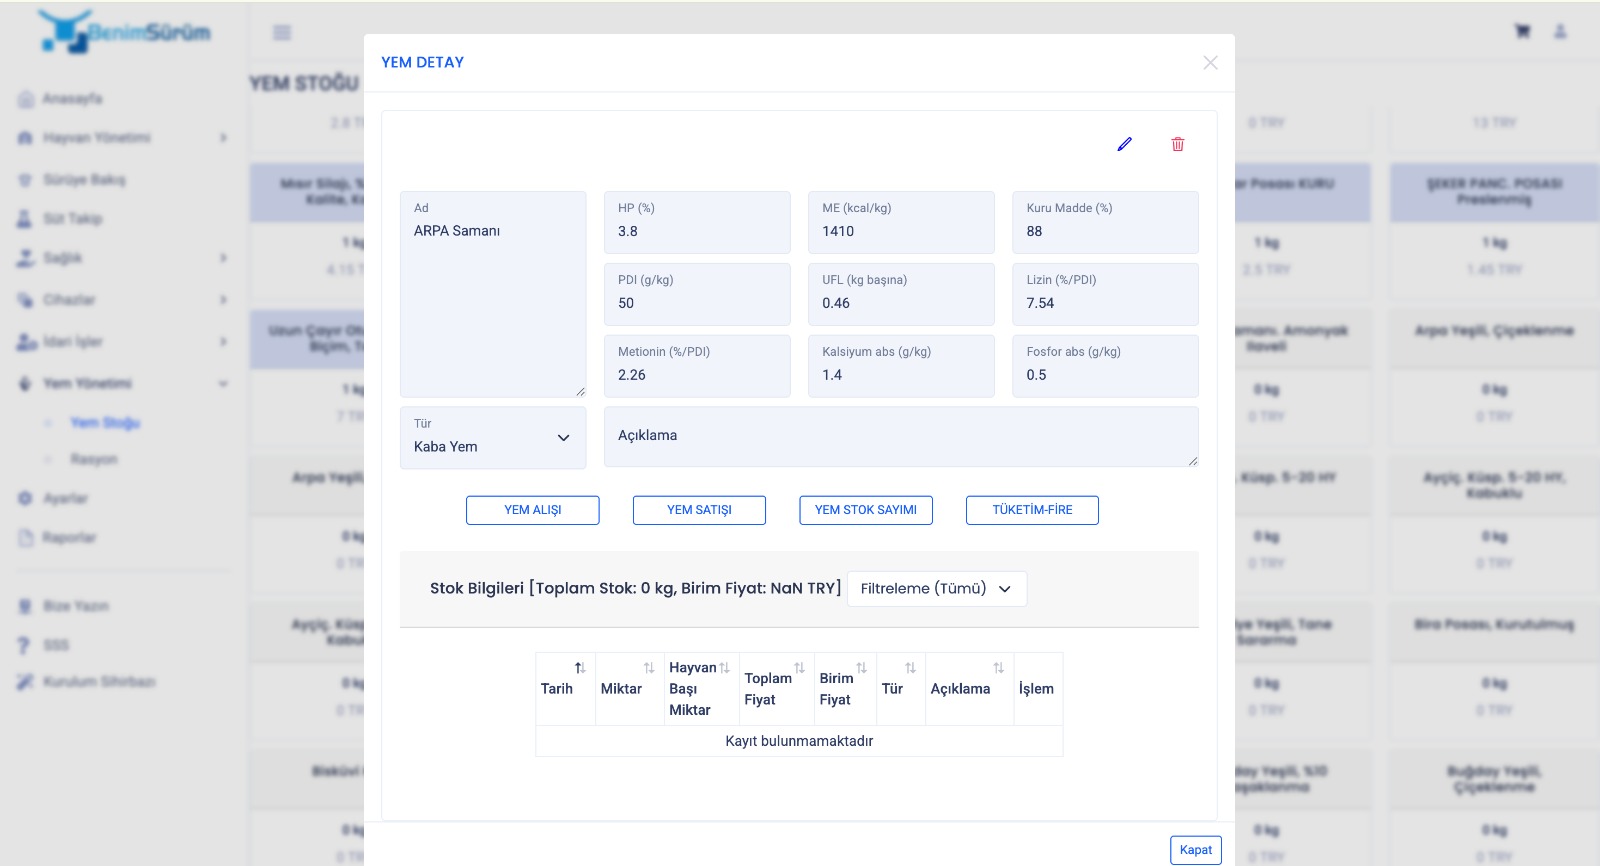Click the HP (%) input field

697,222
